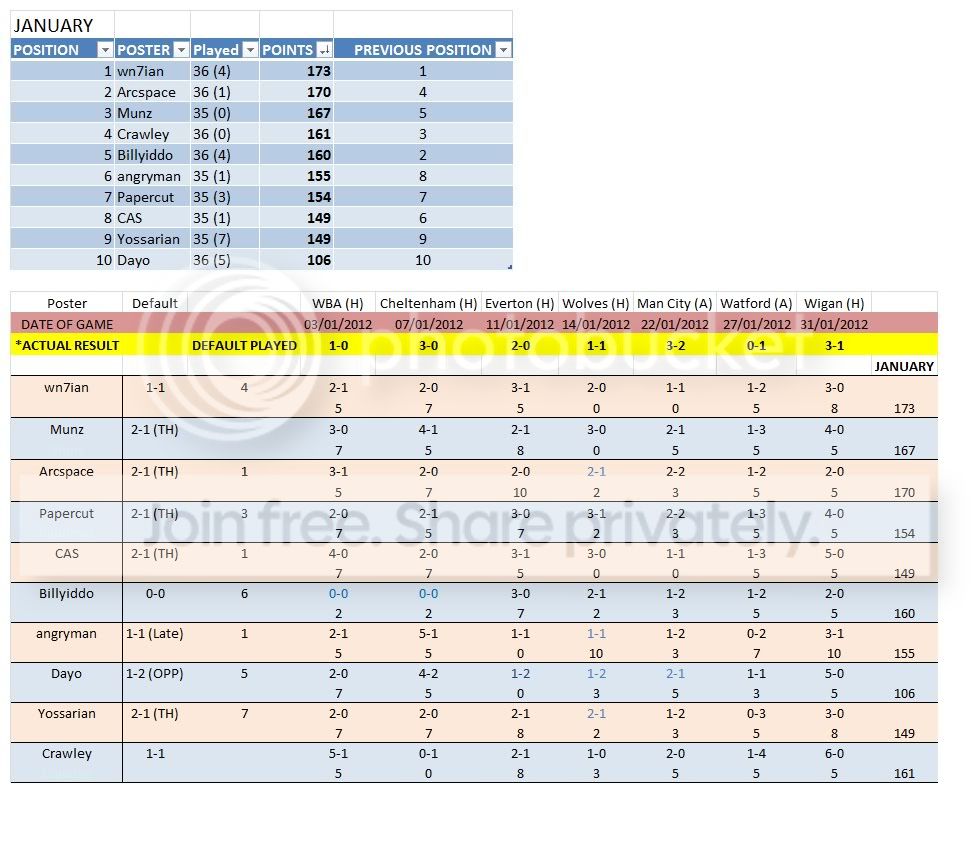Select the DEFAULT PLAYED cell
The height and width of the screenshot is (860, 977).
pos(244,345)
